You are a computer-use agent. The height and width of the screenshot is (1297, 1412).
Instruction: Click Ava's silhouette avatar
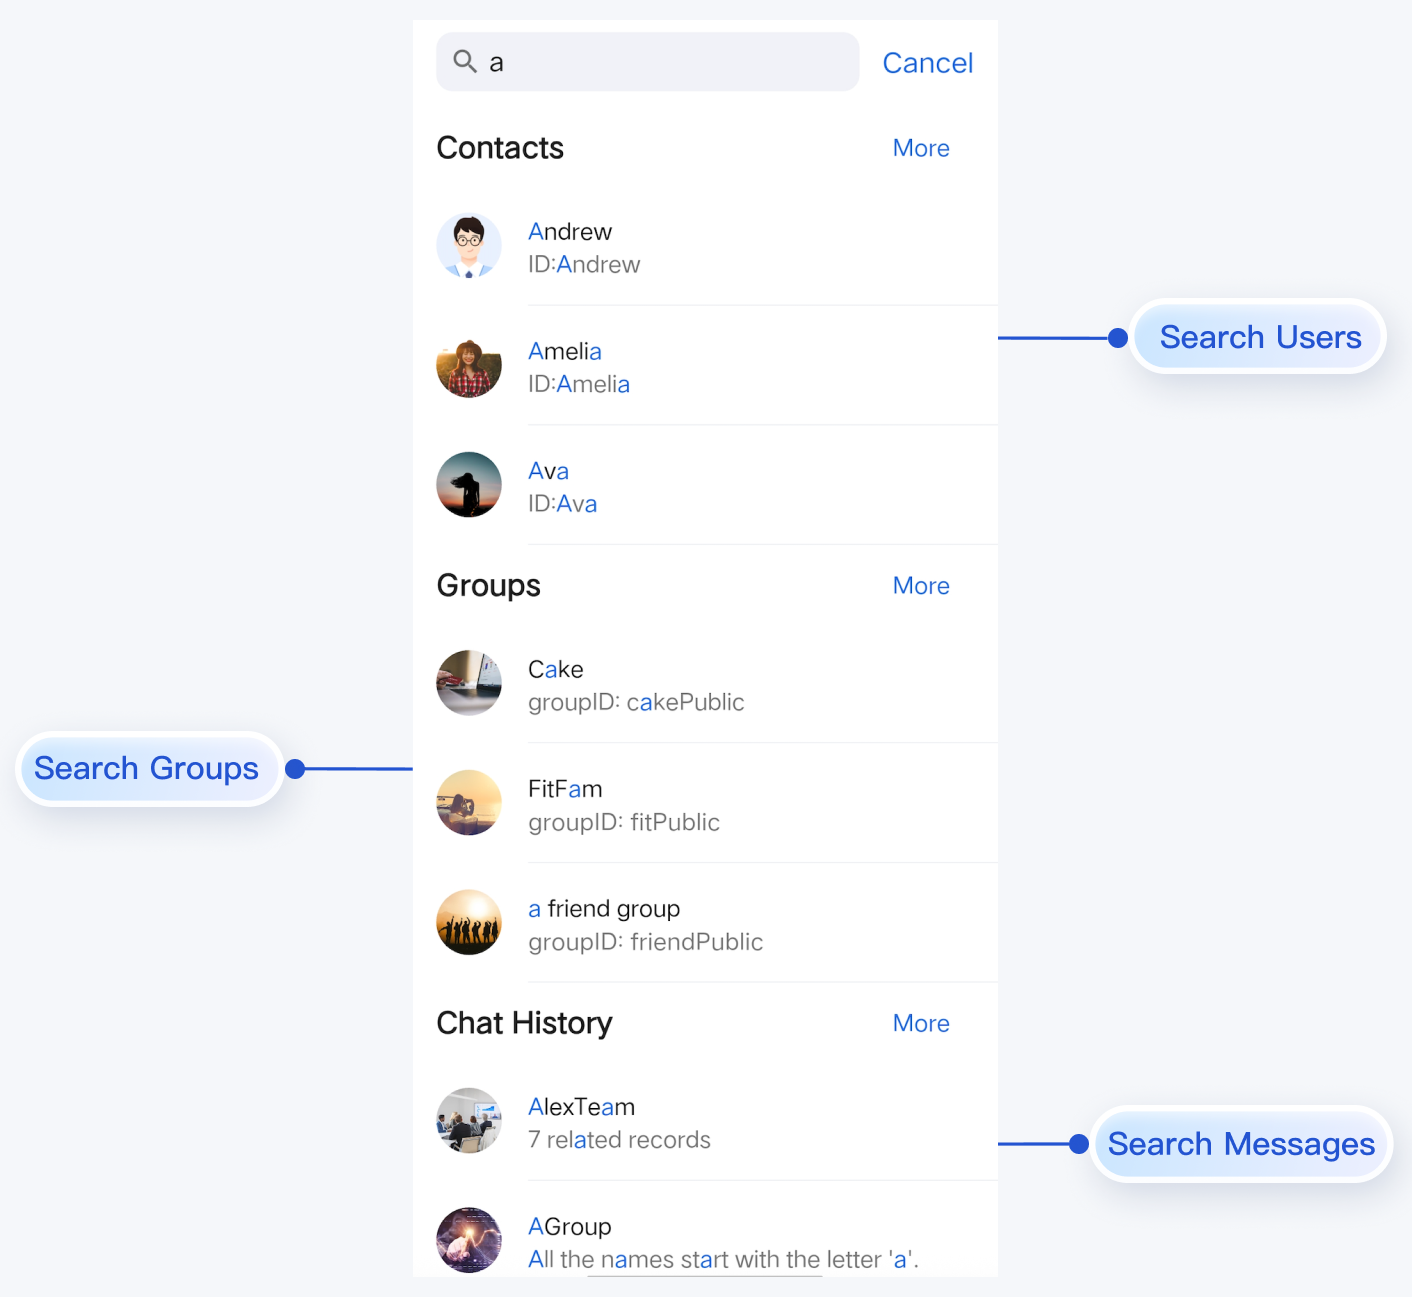click(x=469, y=485)
